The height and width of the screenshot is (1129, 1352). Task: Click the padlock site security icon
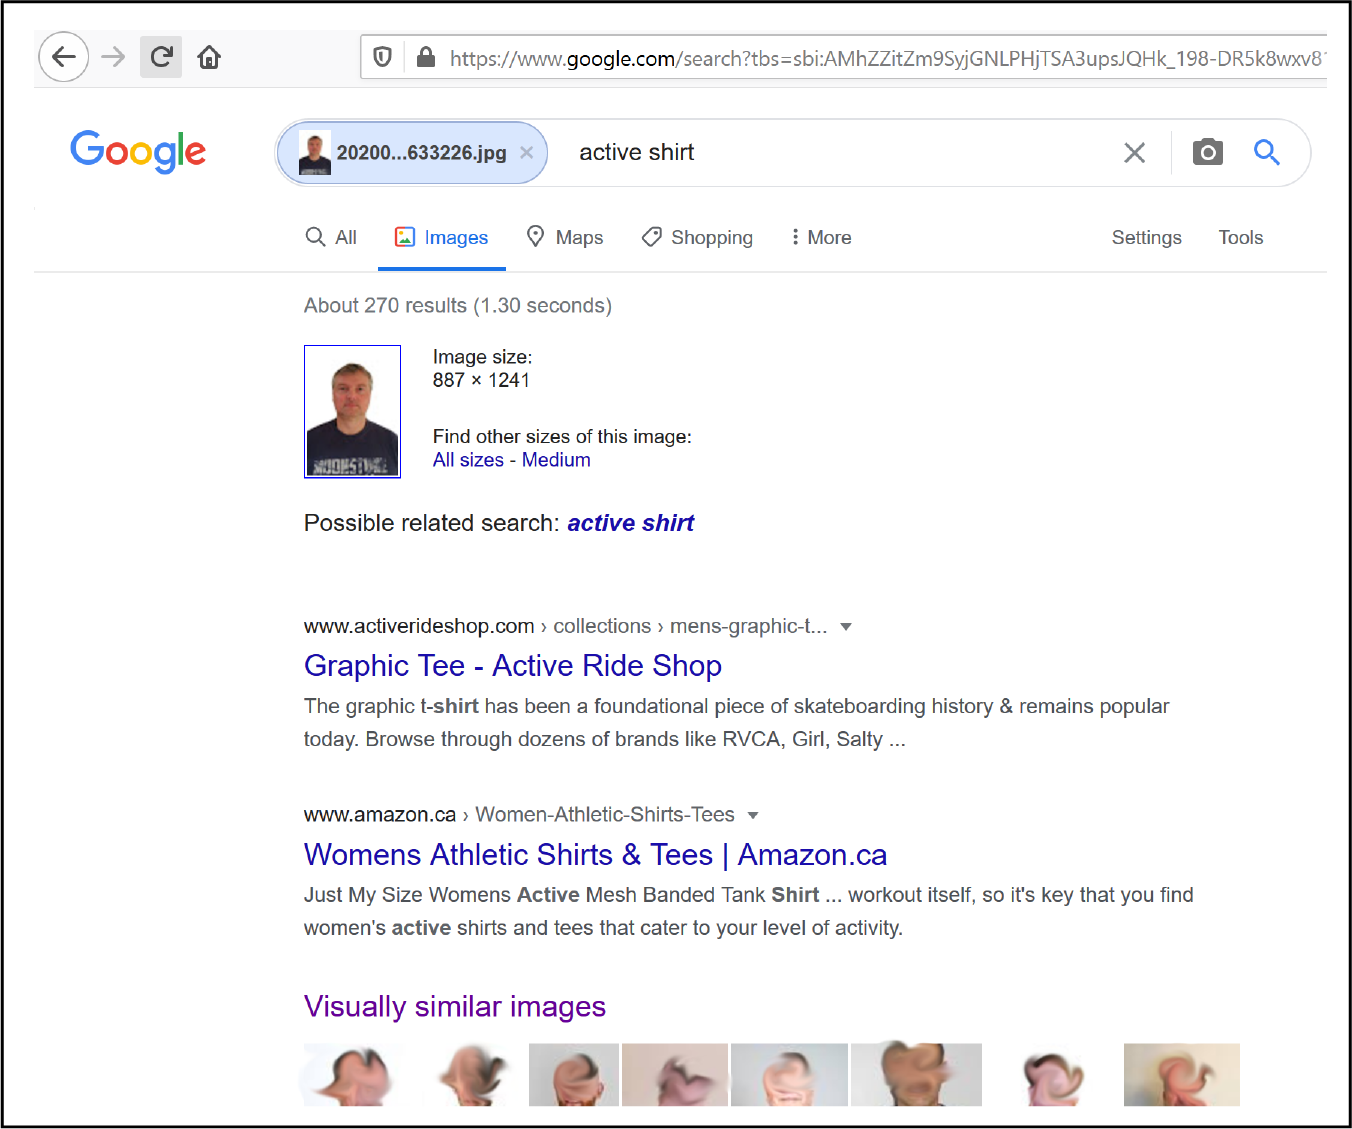pos(426,57)
